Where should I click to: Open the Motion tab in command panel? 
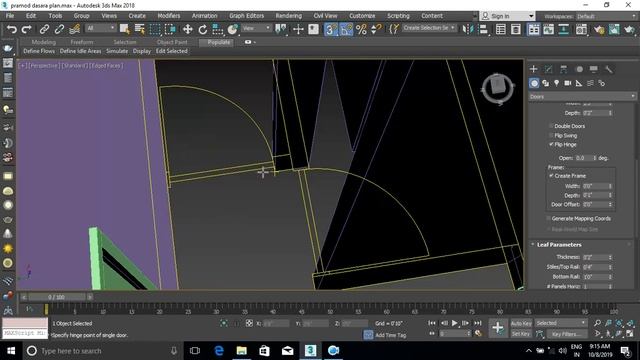pos(579,69)
